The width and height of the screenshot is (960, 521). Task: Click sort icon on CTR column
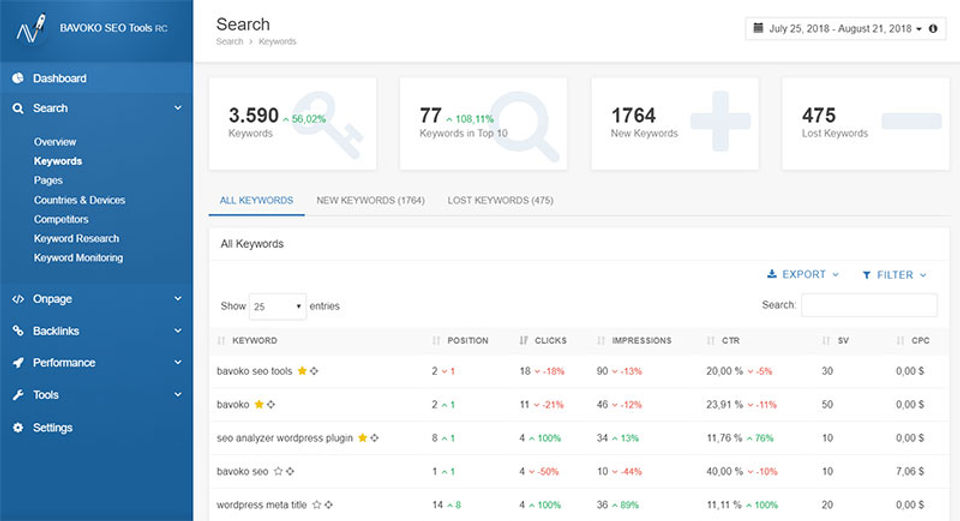pyautogui.click(x=711, y=340)
